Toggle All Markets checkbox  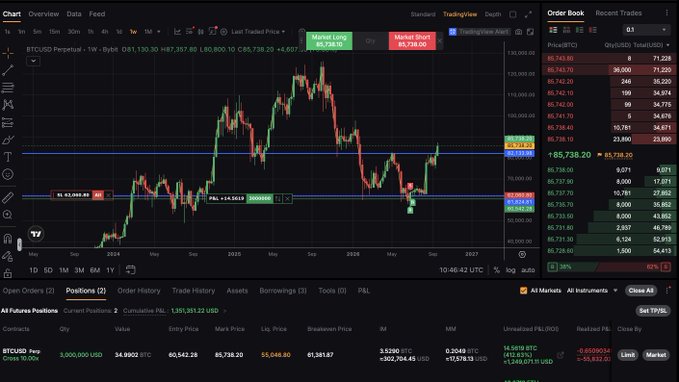[523, 291]
